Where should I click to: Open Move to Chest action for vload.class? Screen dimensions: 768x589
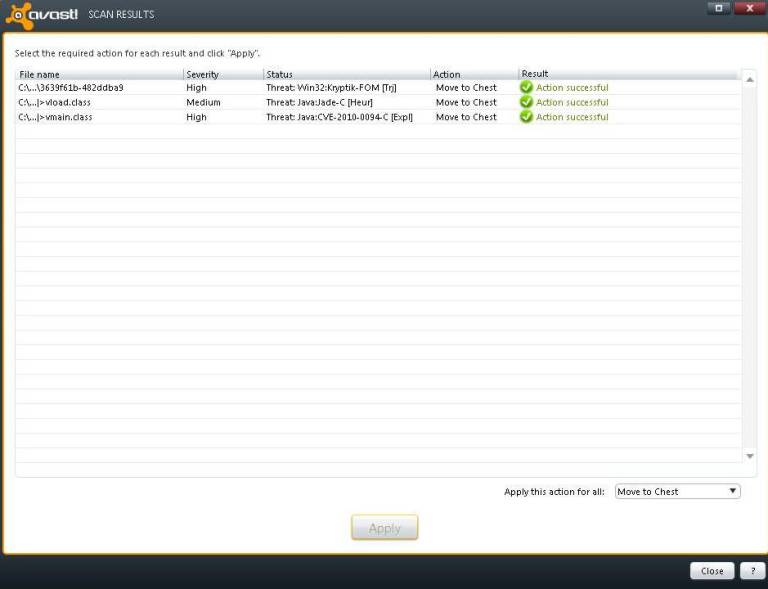(x=466, y=102)
